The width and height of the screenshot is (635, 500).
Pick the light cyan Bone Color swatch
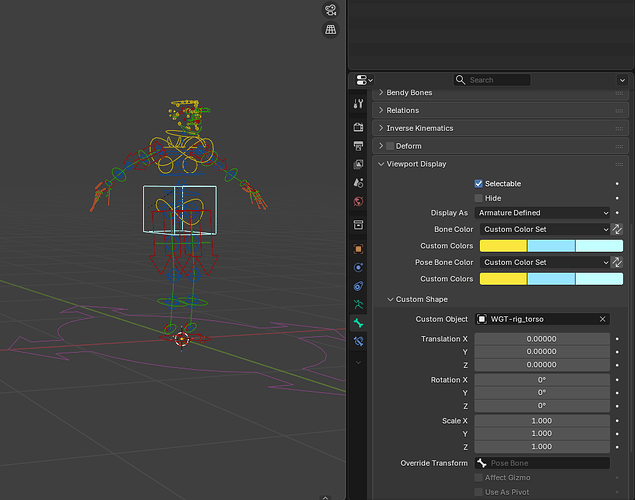pyautogui.click(x=599, y=246)
